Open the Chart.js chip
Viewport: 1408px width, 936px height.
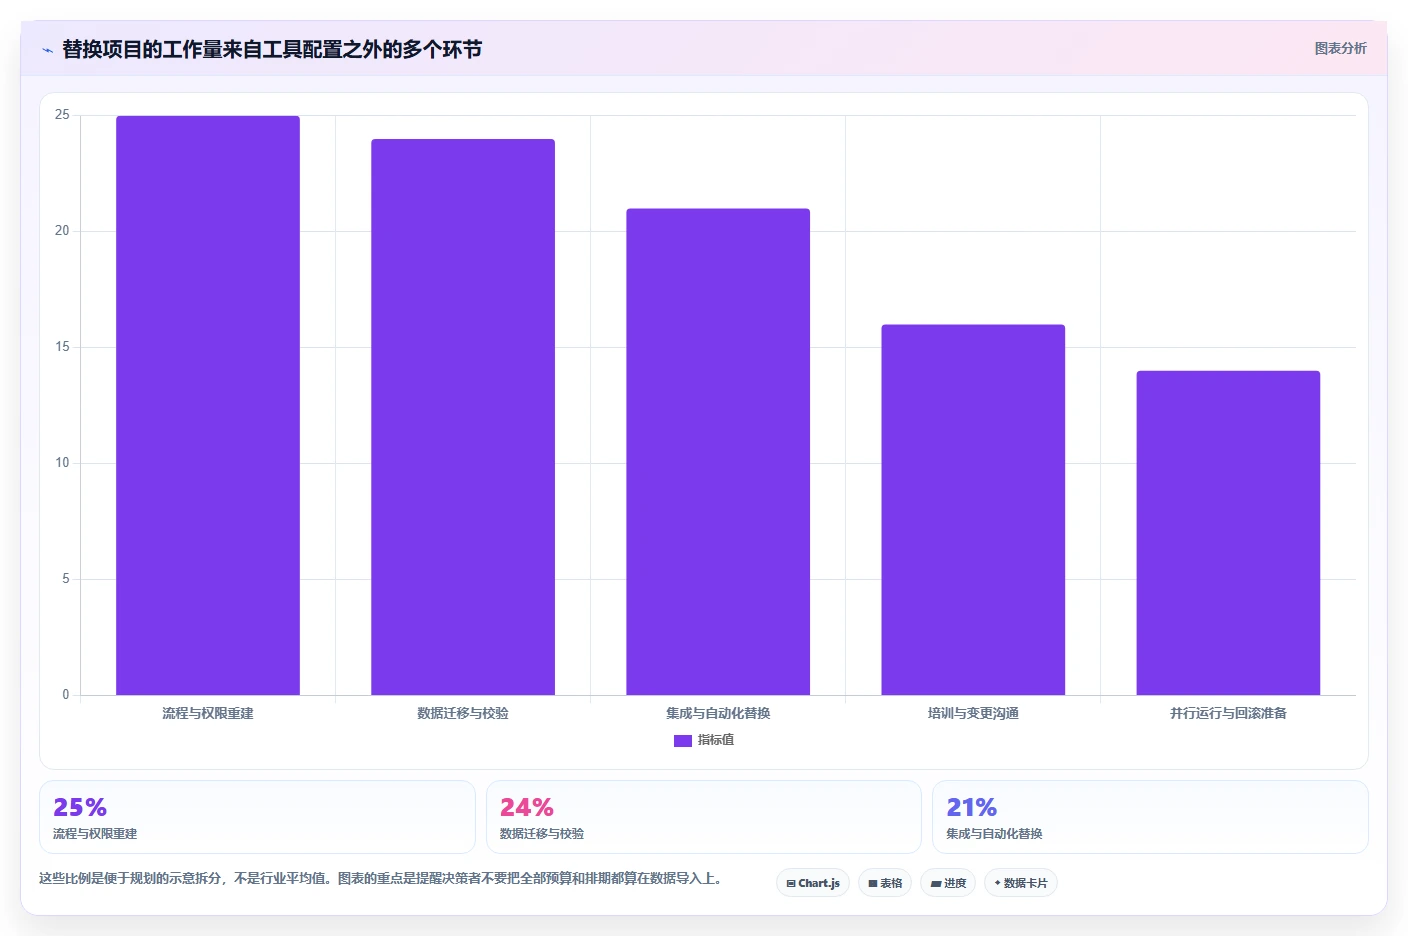(x=813, y=883)
